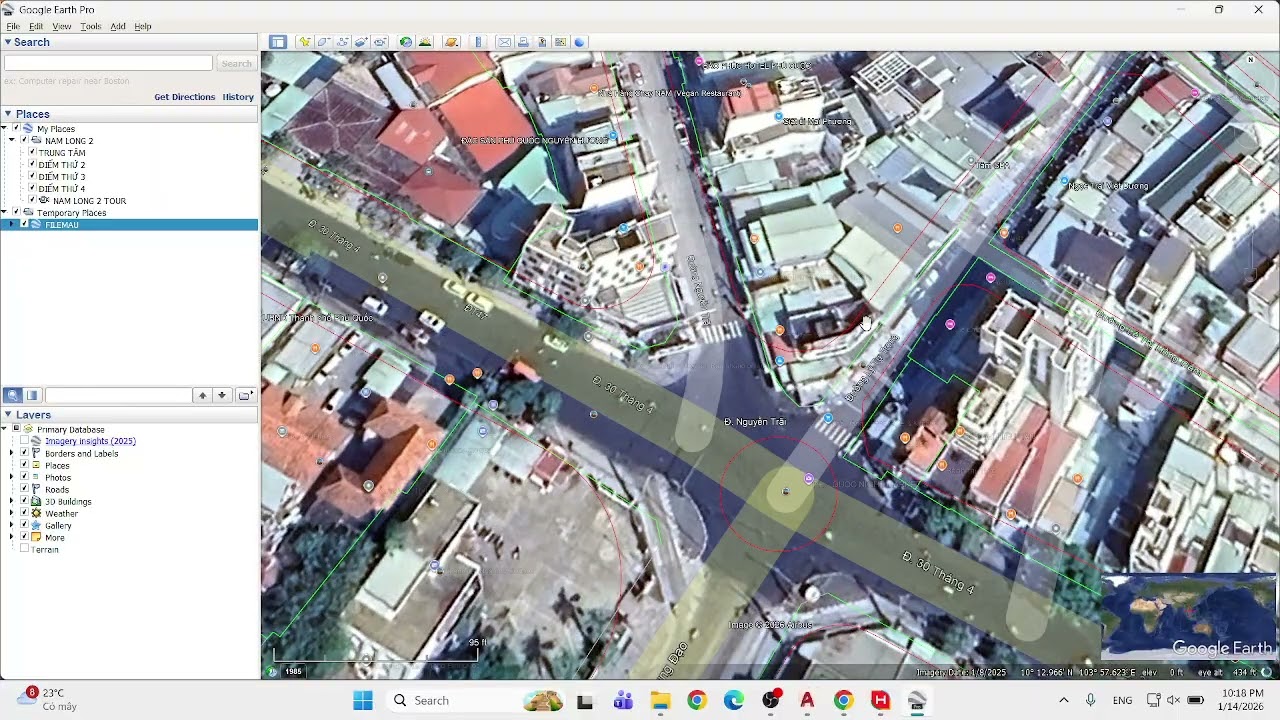The width and height of the screenshot is (1280, 720).
Task: Start the Record a Tour tool
Action: coord(381,42)
